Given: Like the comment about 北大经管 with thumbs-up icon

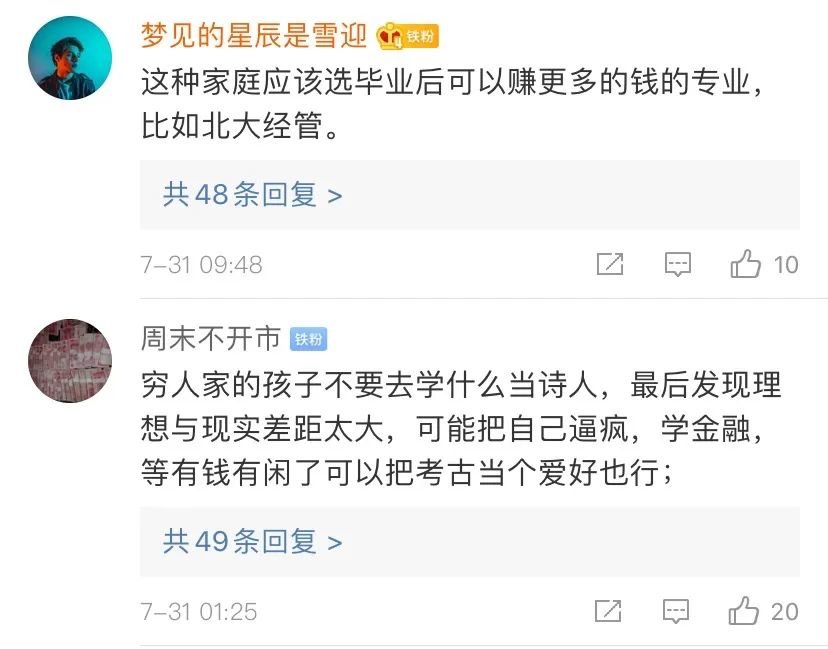Looking at the screenshot, I should coord(746,264).
